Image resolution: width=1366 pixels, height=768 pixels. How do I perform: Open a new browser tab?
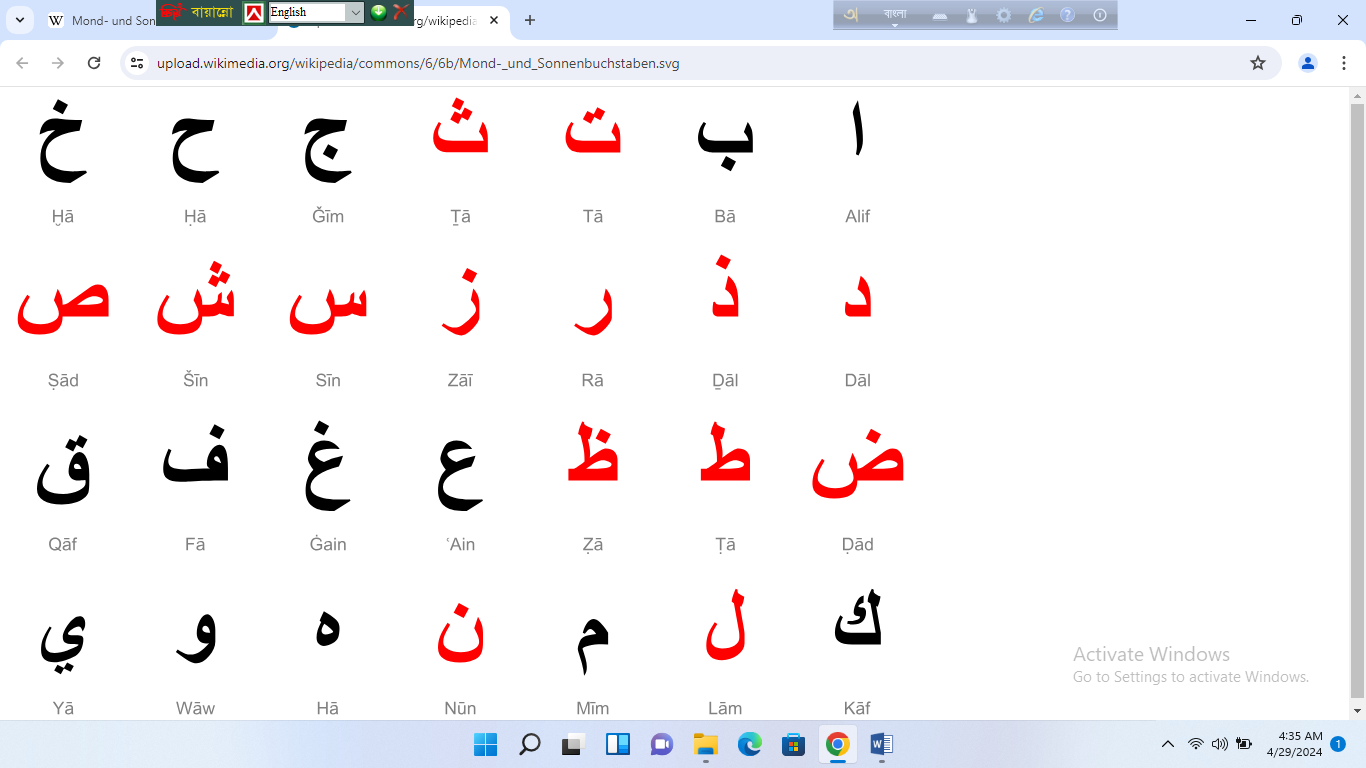point(530,20)
